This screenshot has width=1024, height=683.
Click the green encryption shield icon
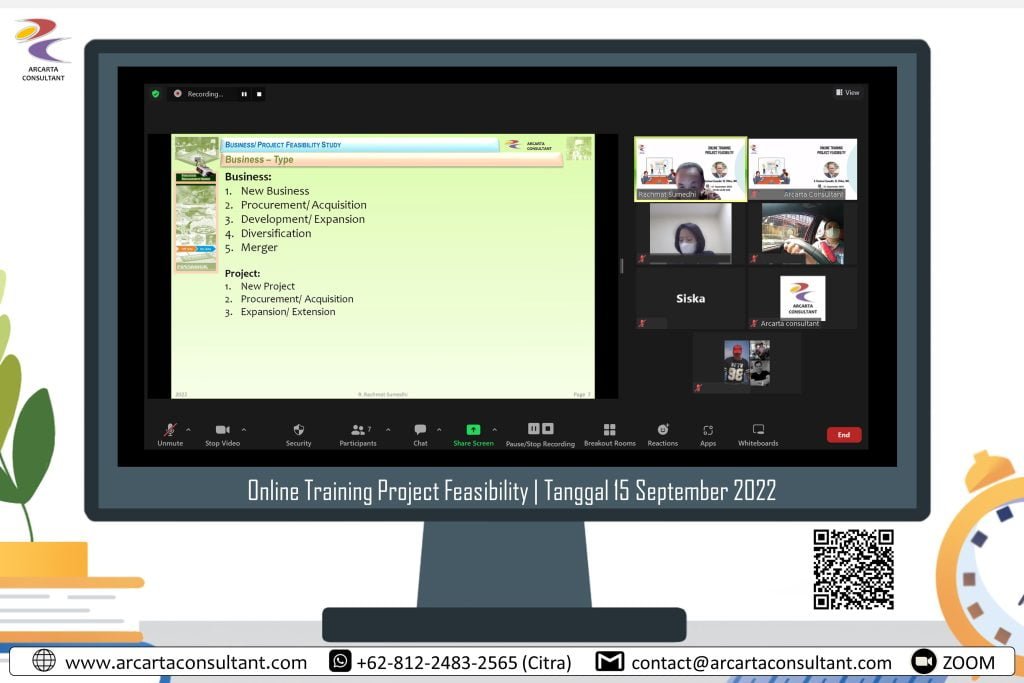(155, 94)
